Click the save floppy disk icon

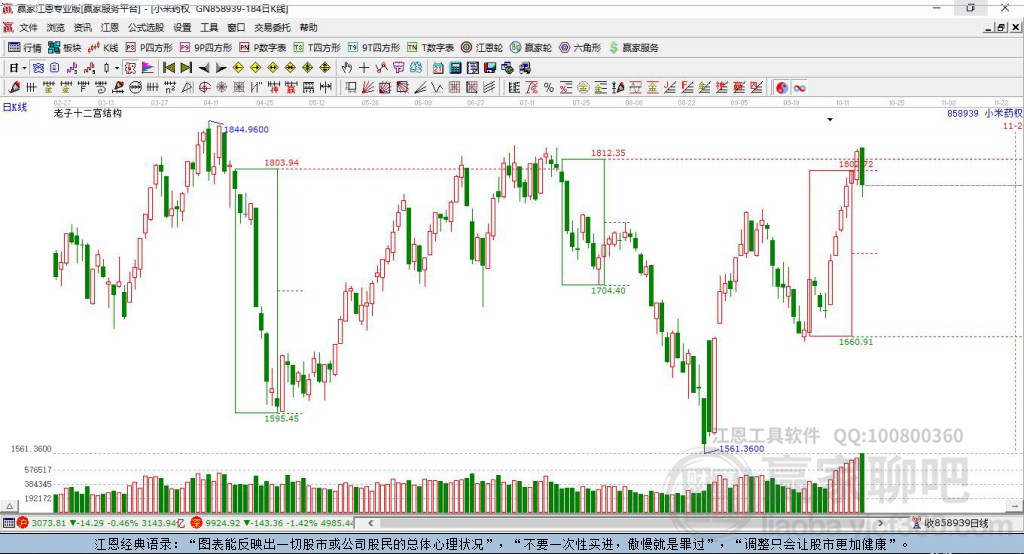coord(490,67)
